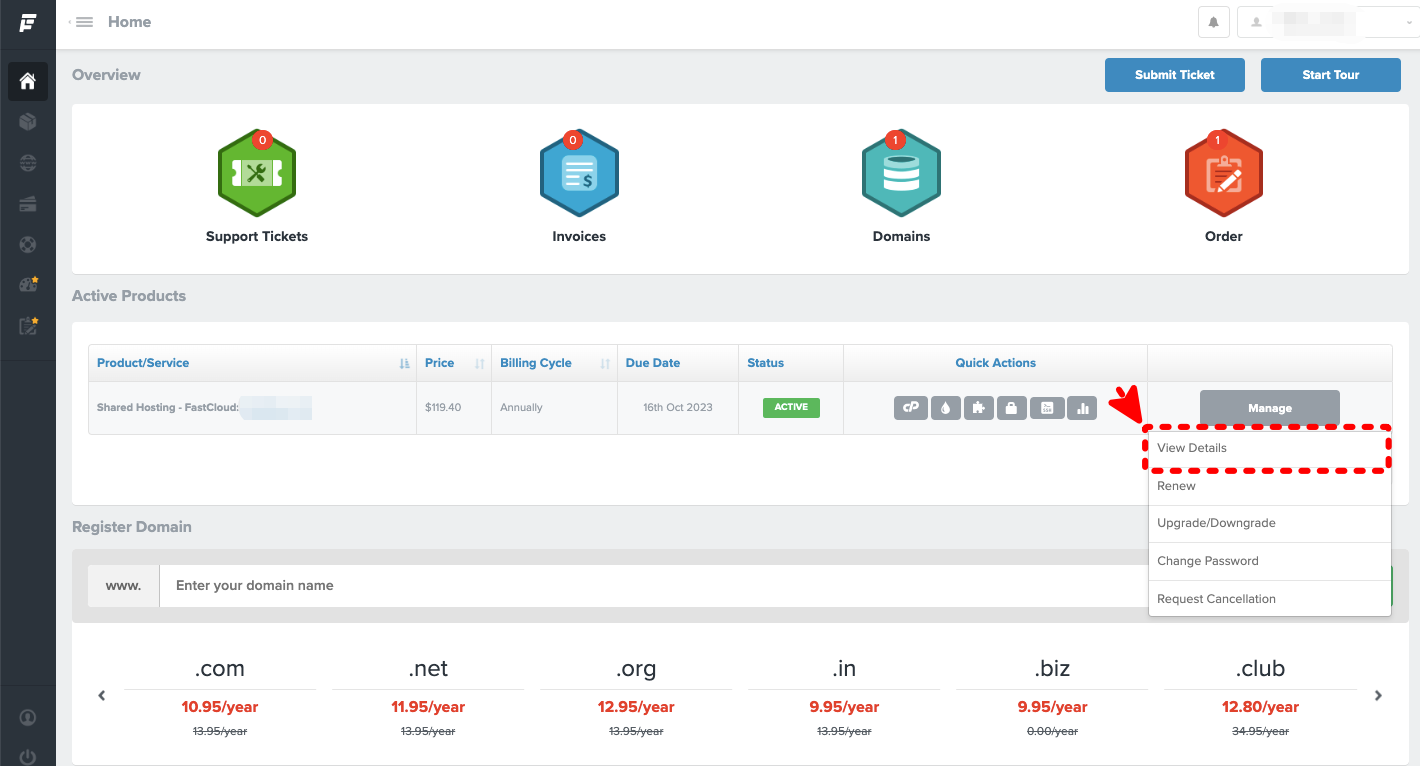Select View Details from Manage menu
This screenshot has width=1420, height=766.
pyautogui.click(x=1269, y=448)
